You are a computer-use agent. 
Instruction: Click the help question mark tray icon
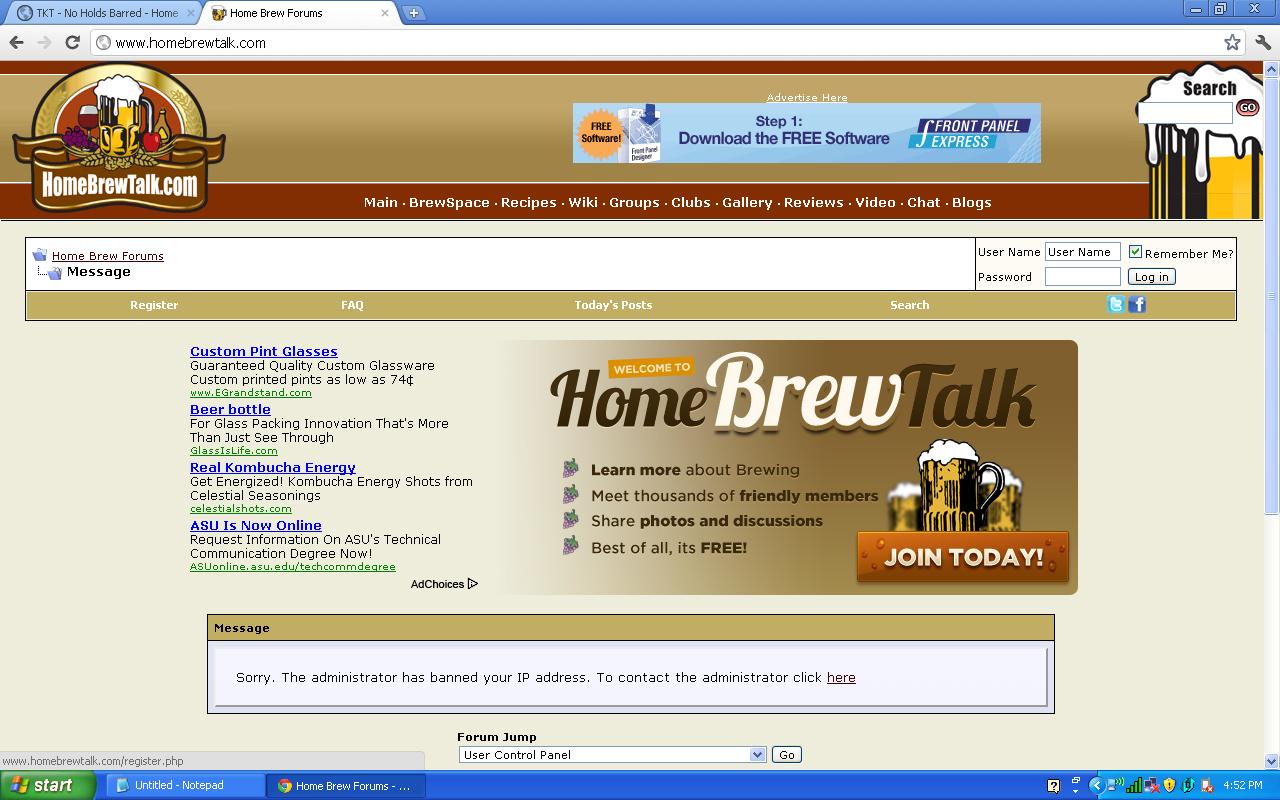(x=1053, y=786)
